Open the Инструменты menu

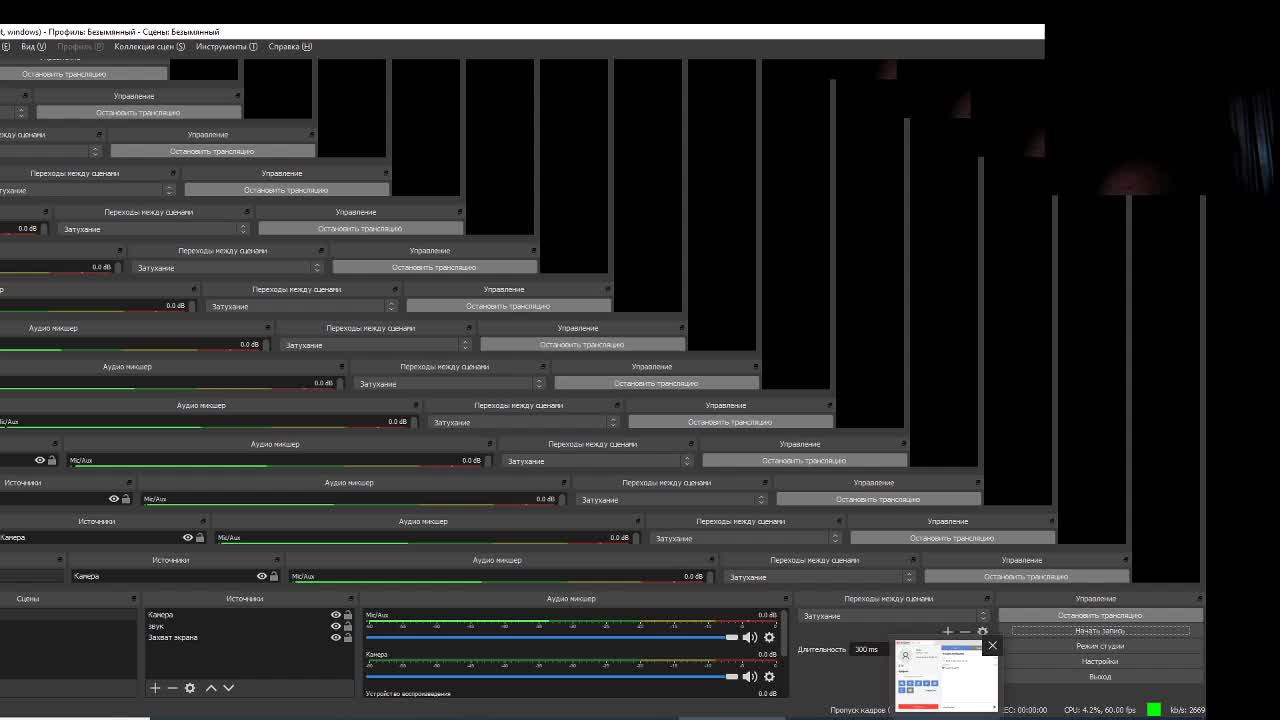(x=226, y=46)
